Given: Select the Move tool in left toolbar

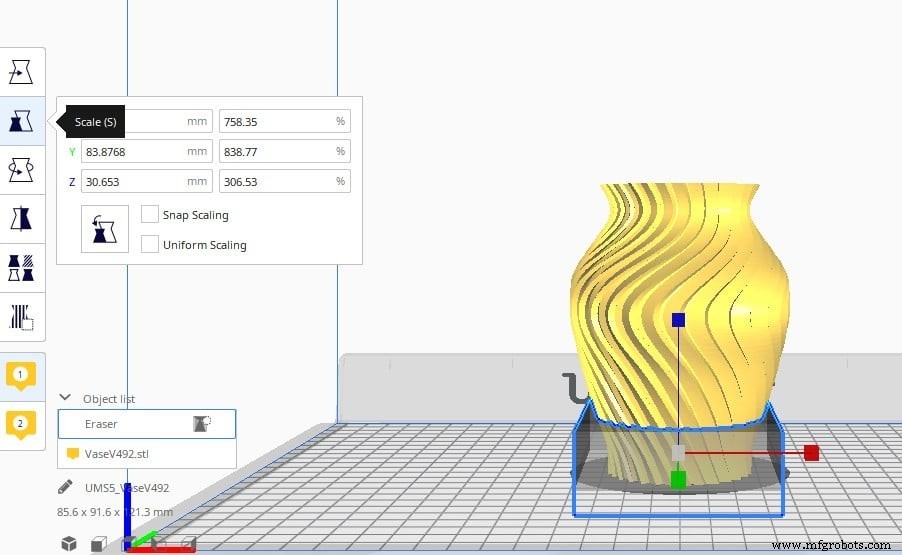Looking at the screenshot, I should tap(21, 72).
